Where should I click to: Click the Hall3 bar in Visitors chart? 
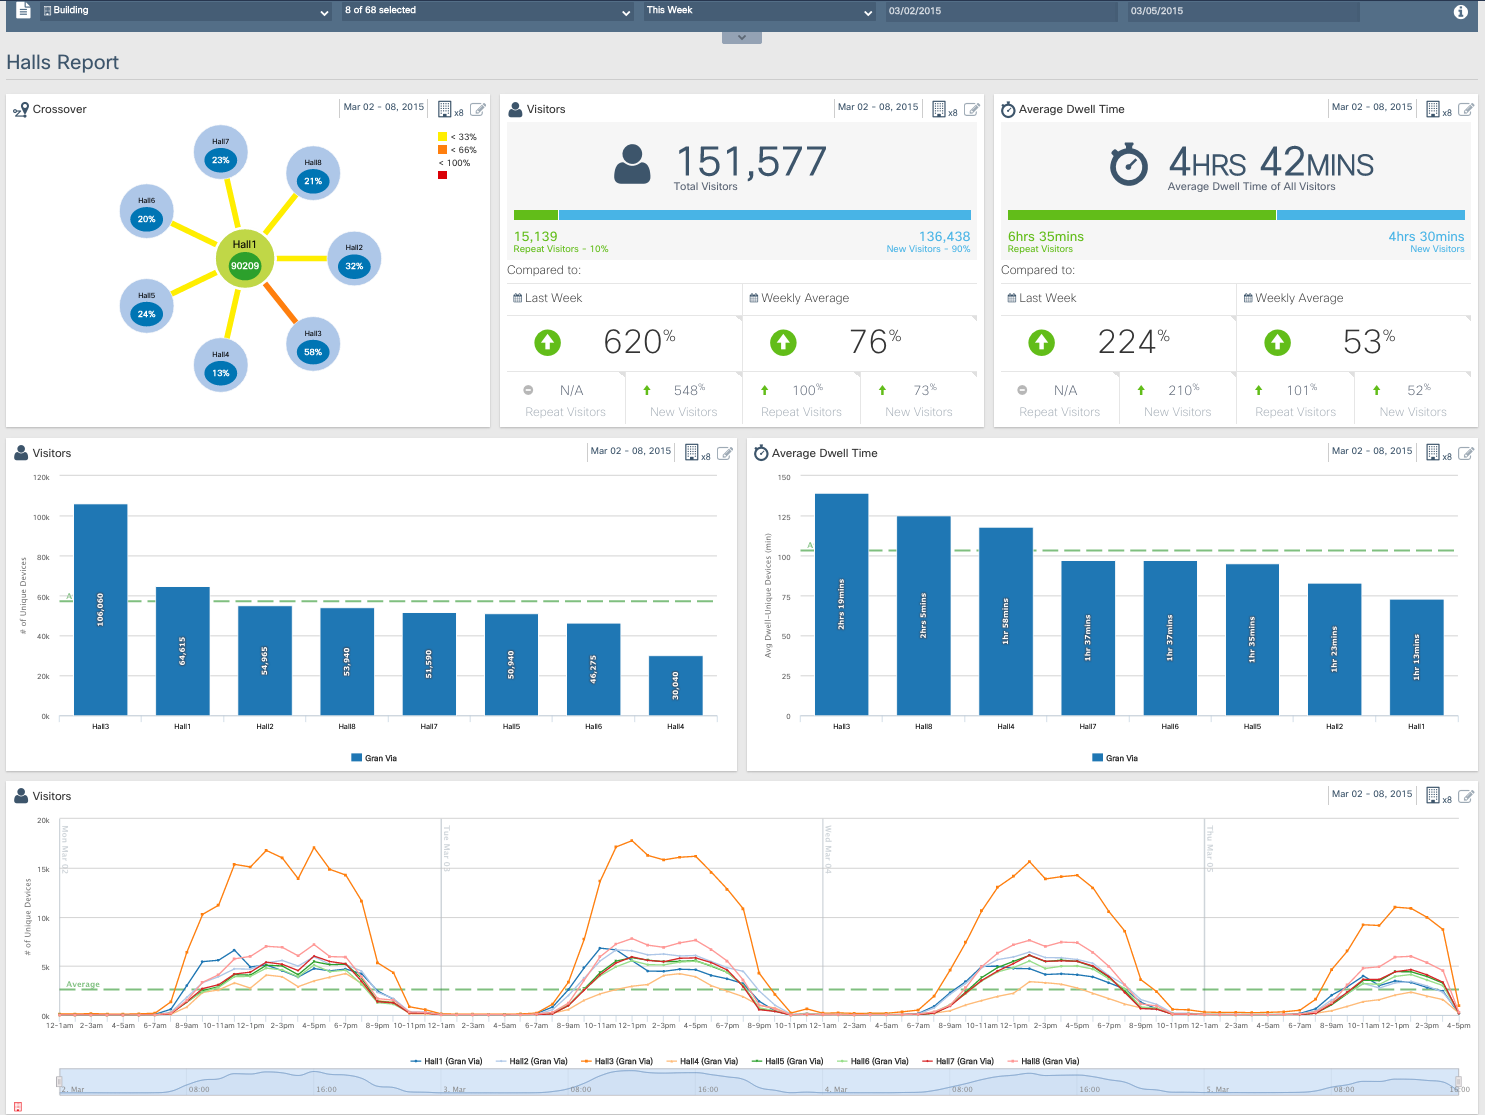pos(100,609)
